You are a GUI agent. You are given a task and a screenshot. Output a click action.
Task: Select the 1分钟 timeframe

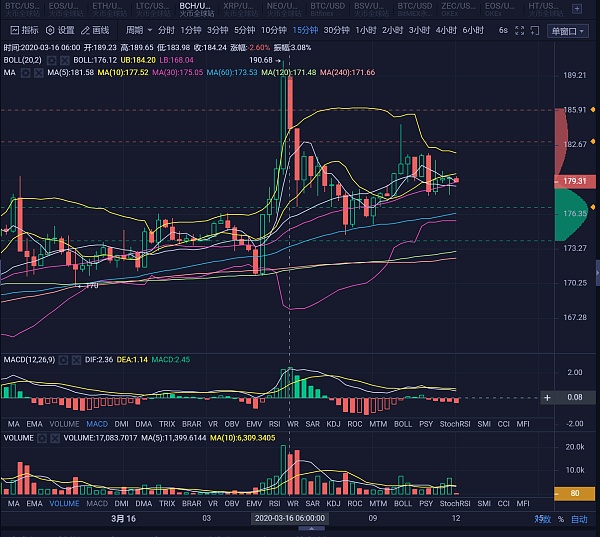pos(191,30)
